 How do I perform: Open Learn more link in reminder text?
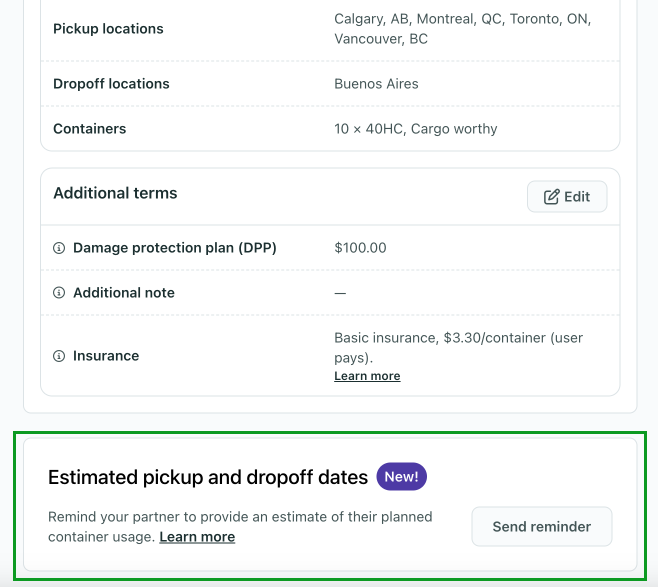[197, 537]
